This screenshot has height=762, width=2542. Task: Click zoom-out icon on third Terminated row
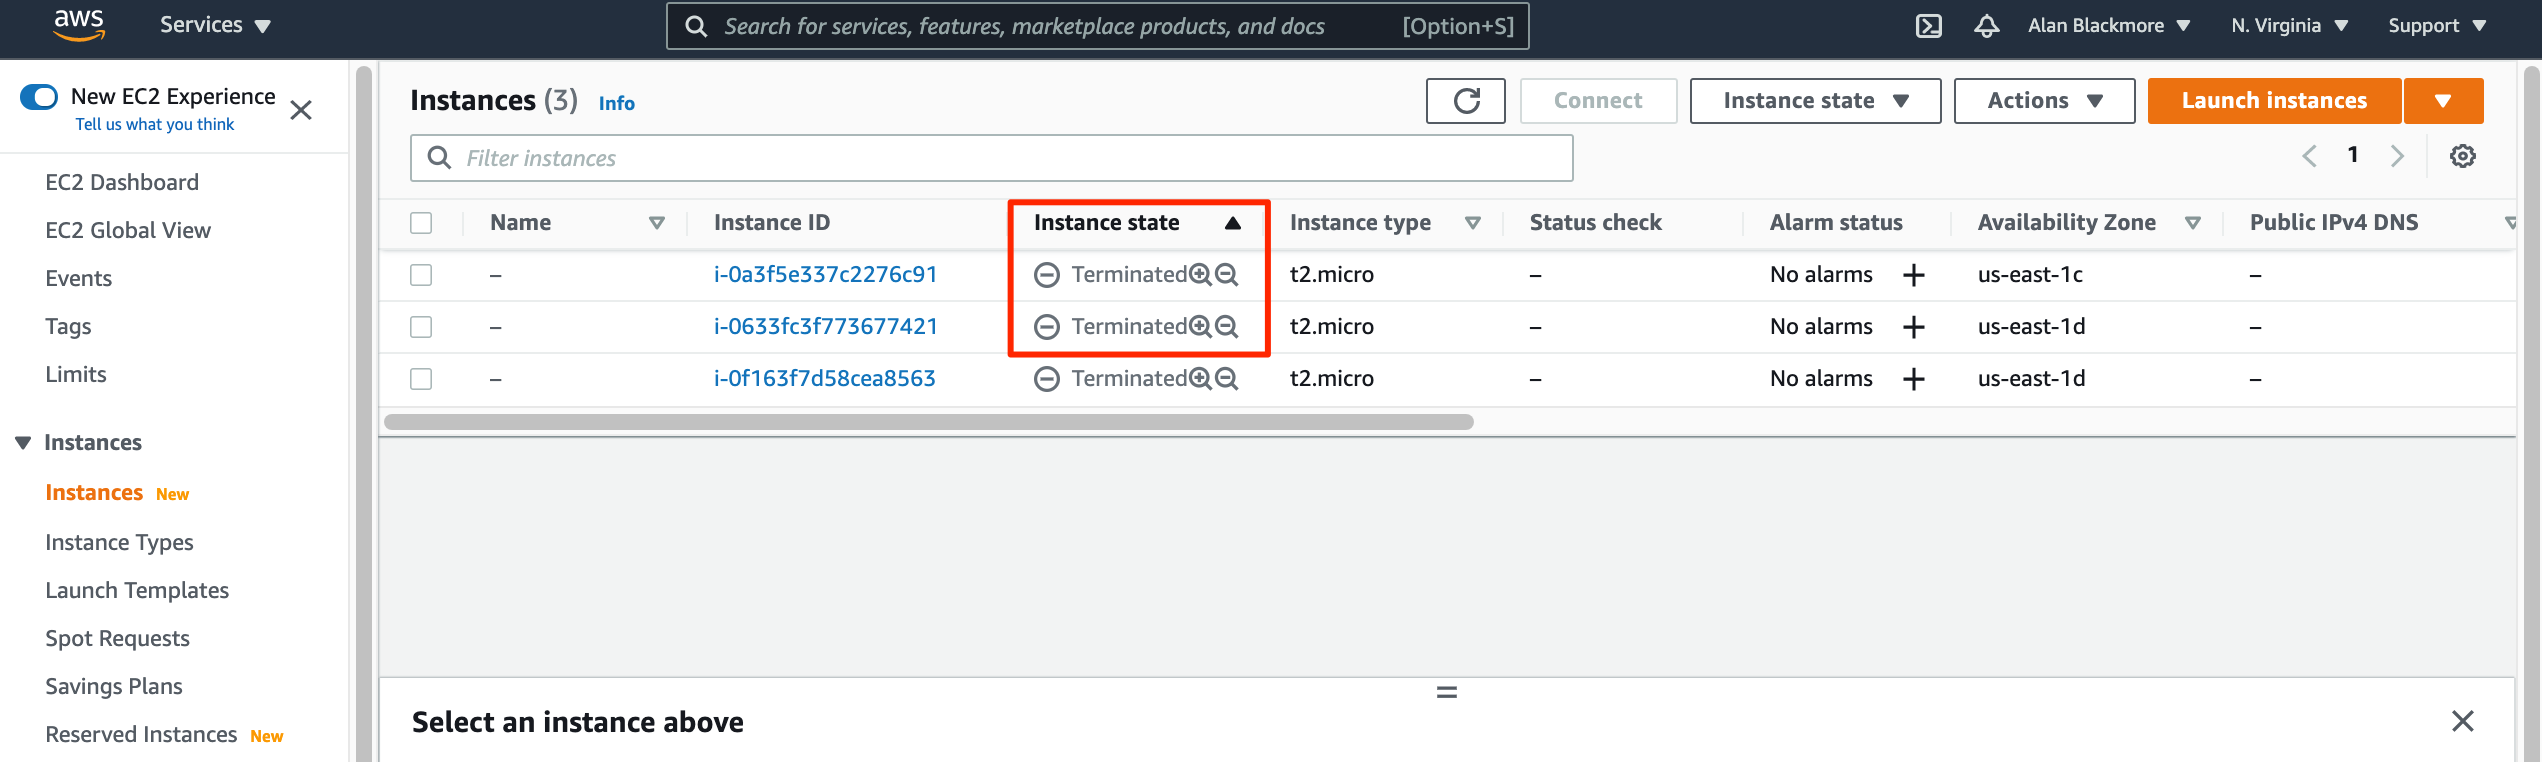click(1227, 379)
